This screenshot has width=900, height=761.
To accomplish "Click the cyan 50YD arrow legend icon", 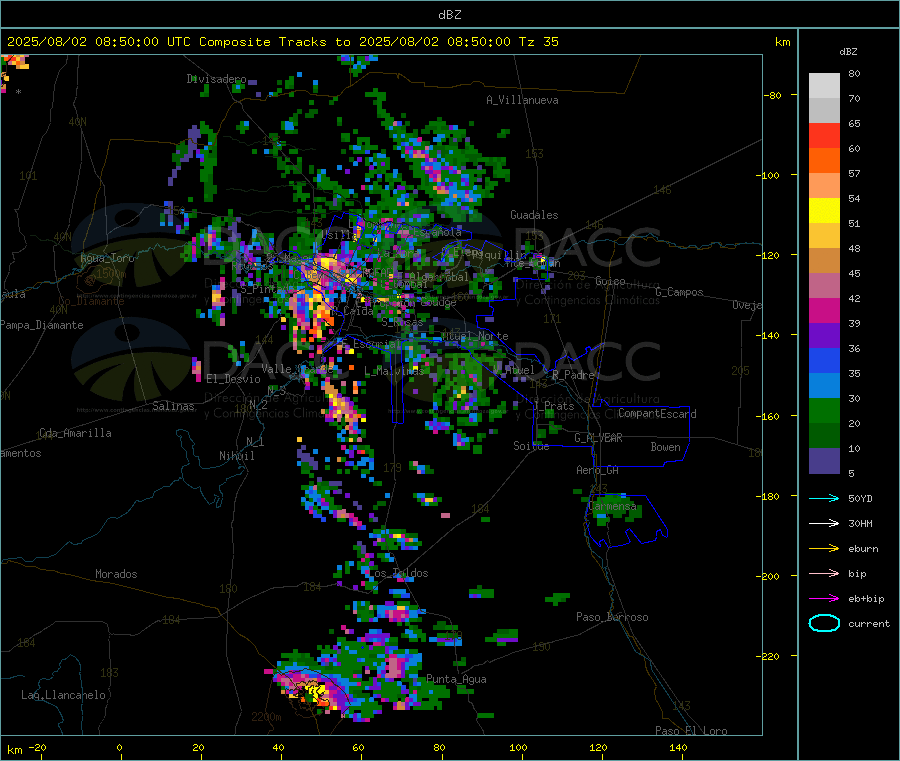I will (824, 498).
